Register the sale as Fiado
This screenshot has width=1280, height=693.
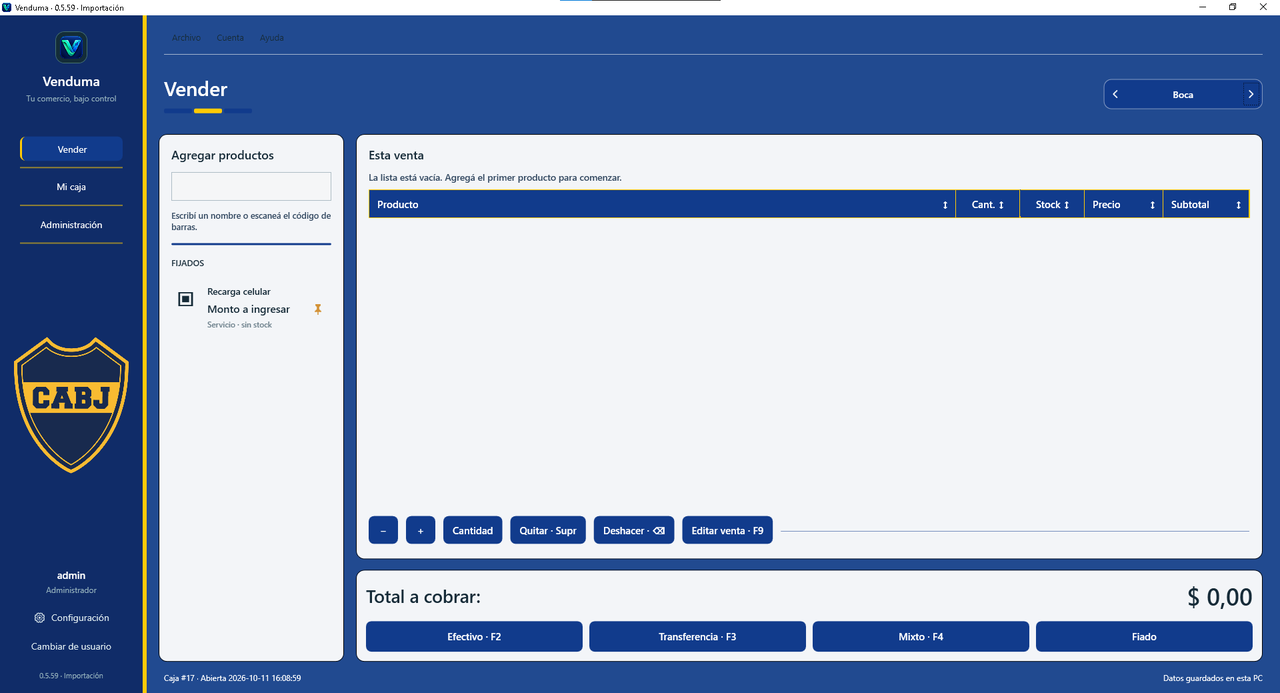pos(1144,636)
